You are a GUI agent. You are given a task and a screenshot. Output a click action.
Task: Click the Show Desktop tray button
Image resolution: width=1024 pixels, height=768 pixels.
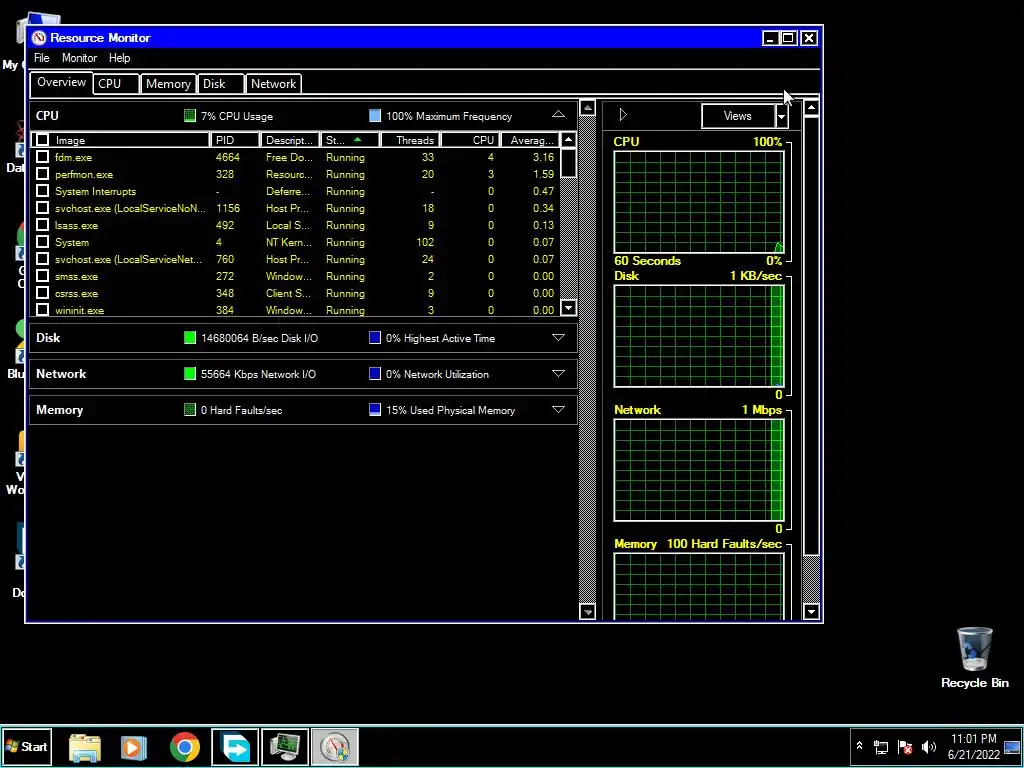1013,747
